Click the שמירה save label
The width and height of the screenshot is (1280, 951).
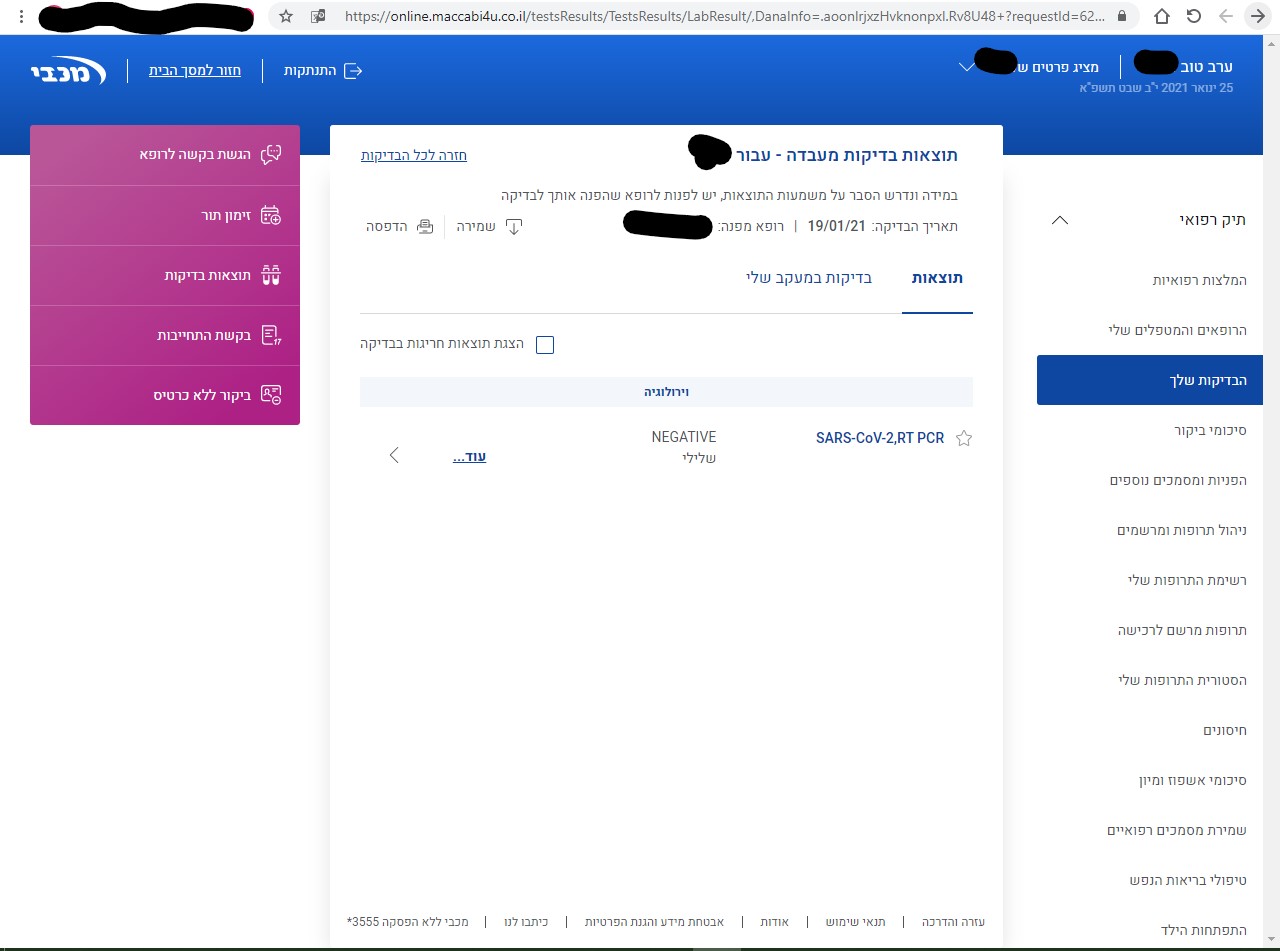(x=476, y=227)
